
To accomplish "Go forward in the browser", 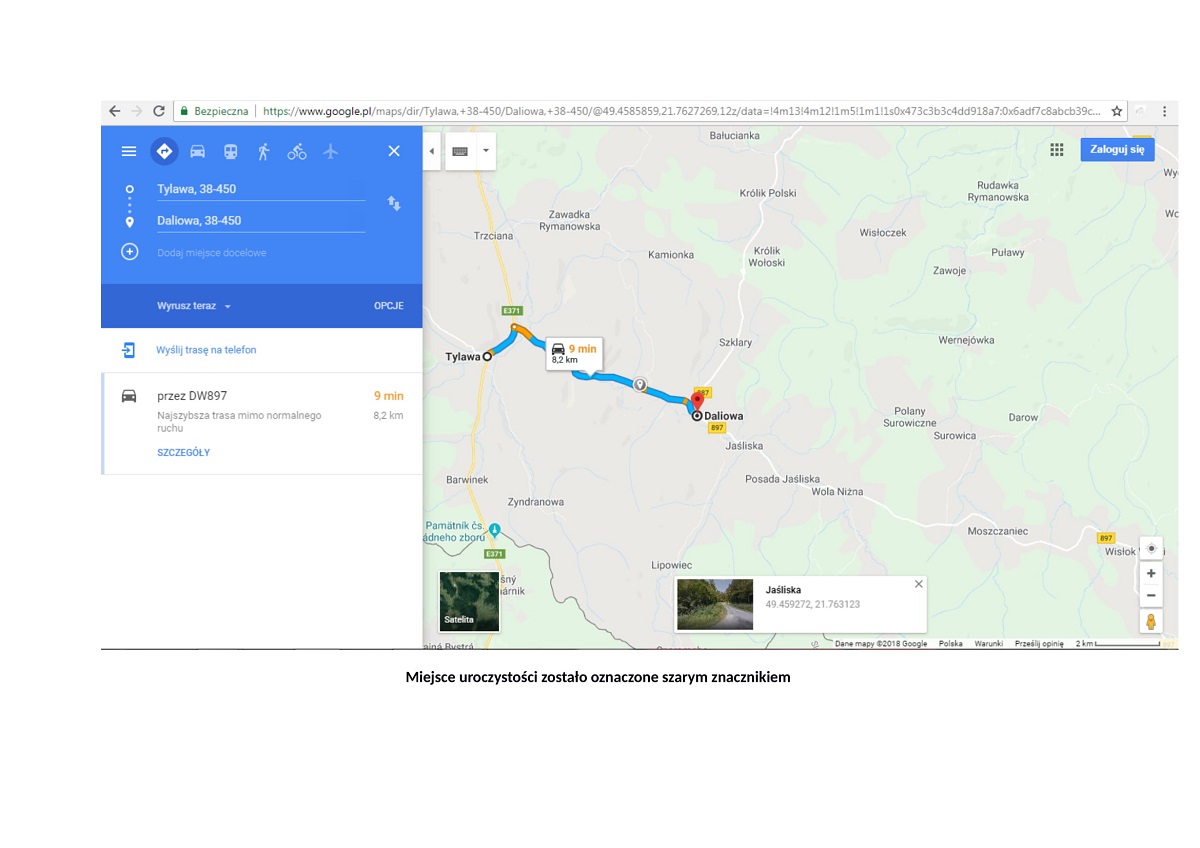I will coord(137,111).
